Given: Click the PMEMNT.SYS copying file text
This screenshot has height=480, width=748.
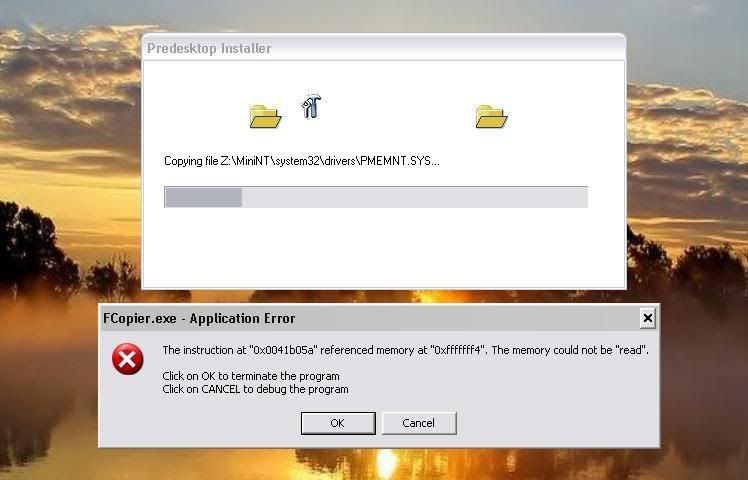Looking at the screenshot, I should click(301, 161).
